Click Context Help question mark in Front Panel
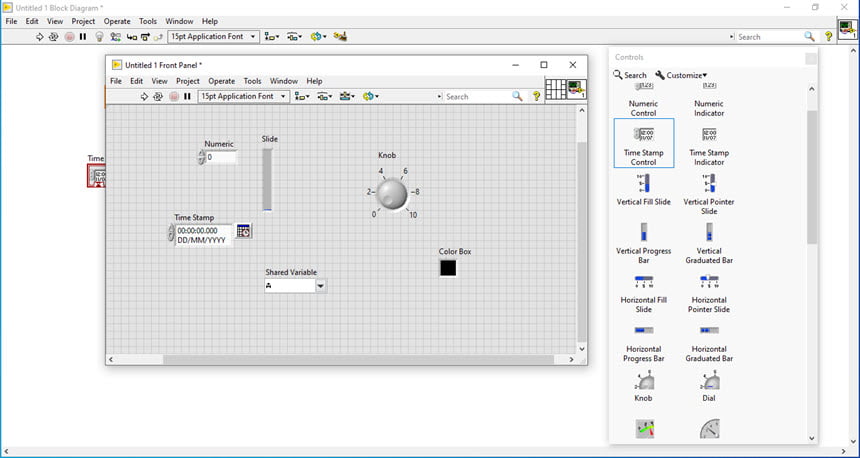This screenshot has width=860, height=458. pyautogui.click(x=536, y=97)
